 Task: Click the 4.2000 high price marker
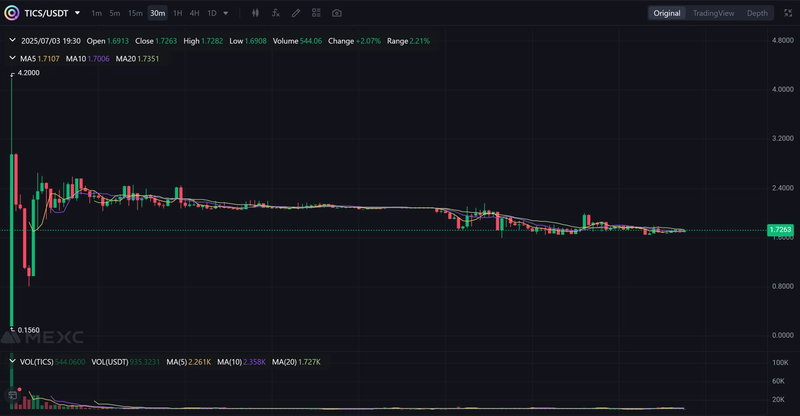coord(29,72)
